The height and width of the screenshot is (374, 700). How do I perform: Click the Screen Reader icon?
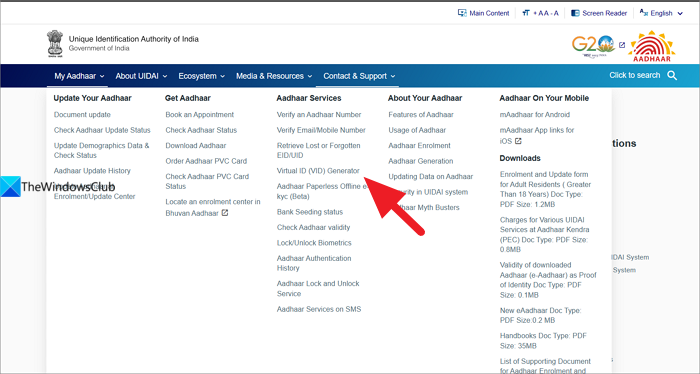tap(575, 13)
